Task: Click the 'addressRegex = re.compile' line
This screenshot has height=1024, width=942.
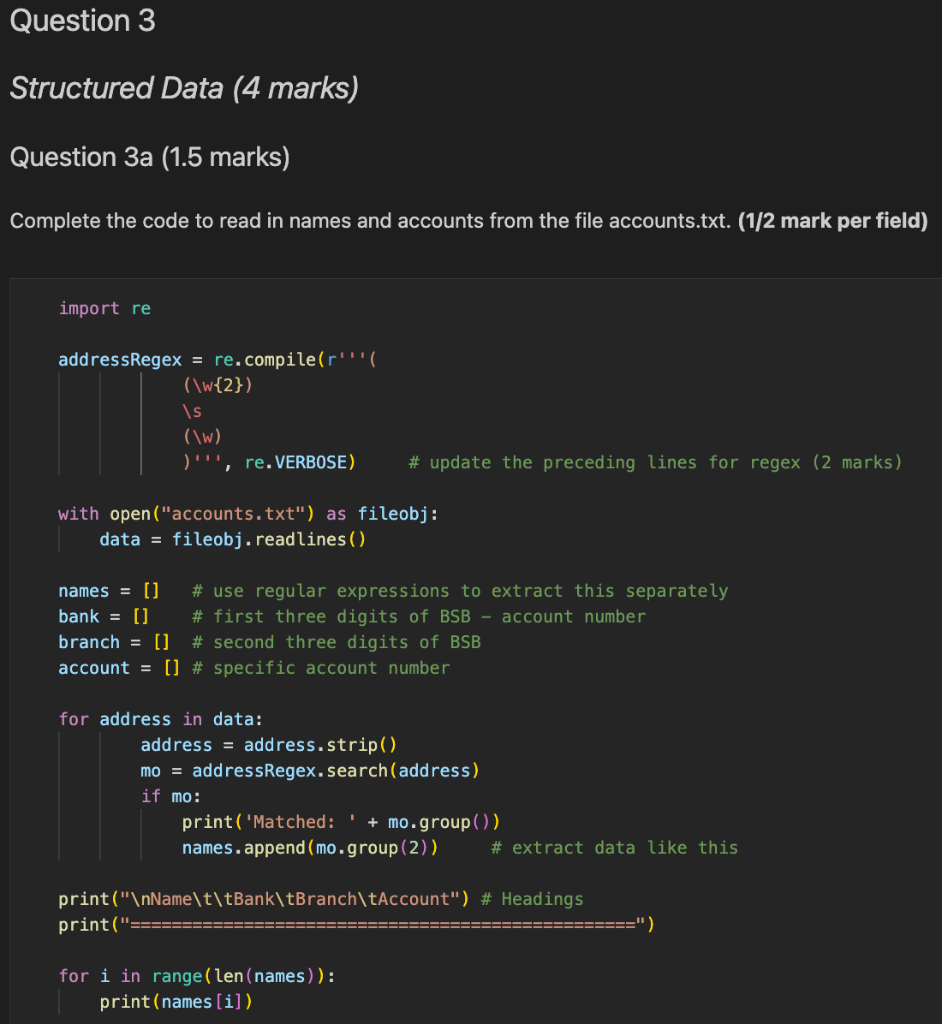Action: pyautogui.click(x=217, y=360)
